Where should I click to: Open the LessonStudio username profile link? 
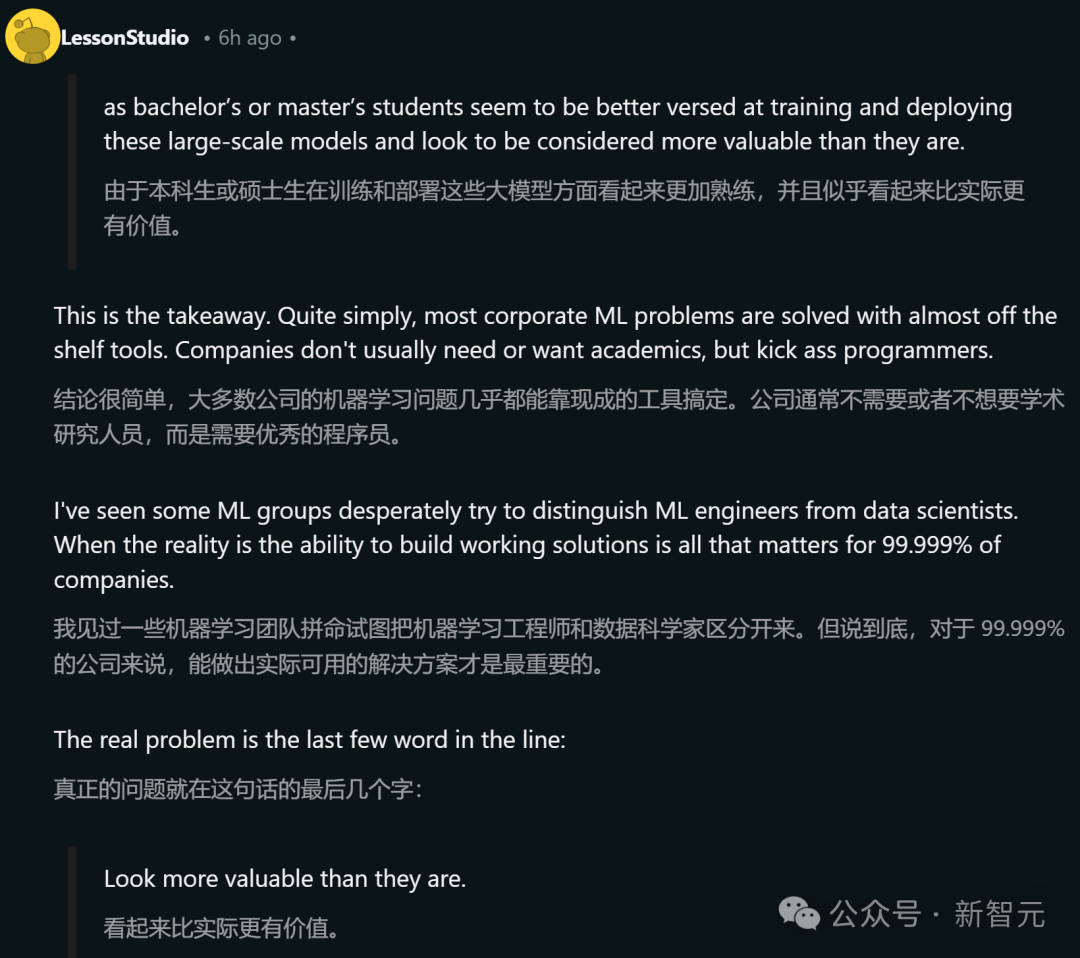[125, 38]
